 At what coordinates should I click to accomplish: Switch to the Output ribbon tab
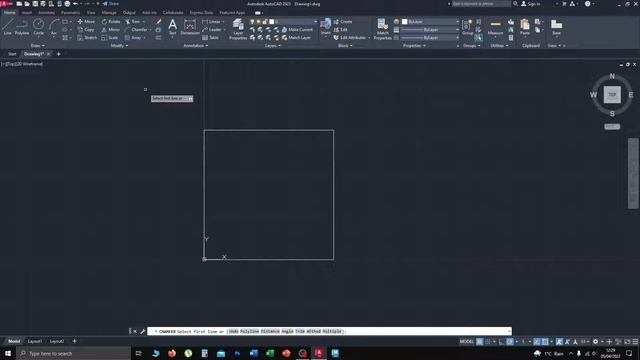pyautogui.click(x=129, y=13)
